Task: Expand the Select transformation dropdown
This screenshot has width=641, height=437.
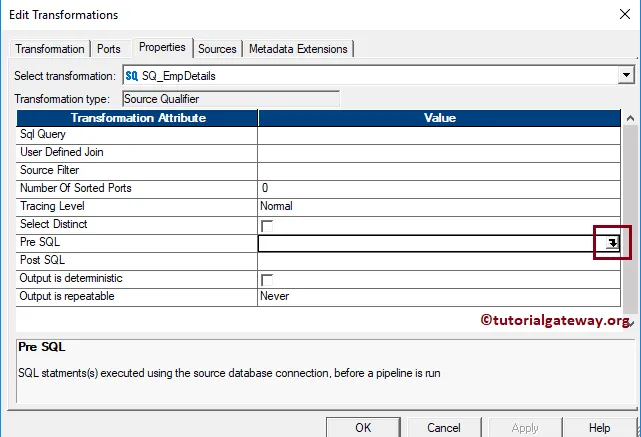Action: 625,76
